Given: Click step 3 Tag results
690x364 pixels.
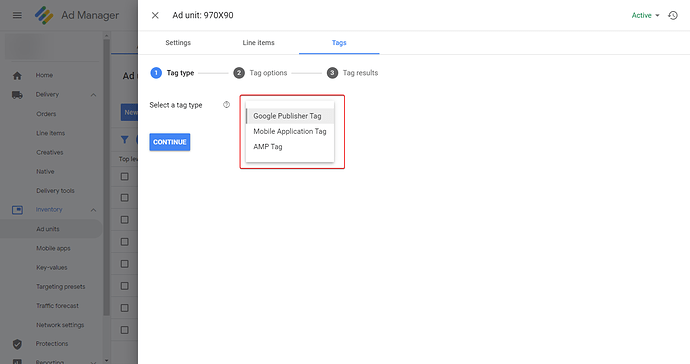Looking at the screenshot, I should (x=352, y=73).
